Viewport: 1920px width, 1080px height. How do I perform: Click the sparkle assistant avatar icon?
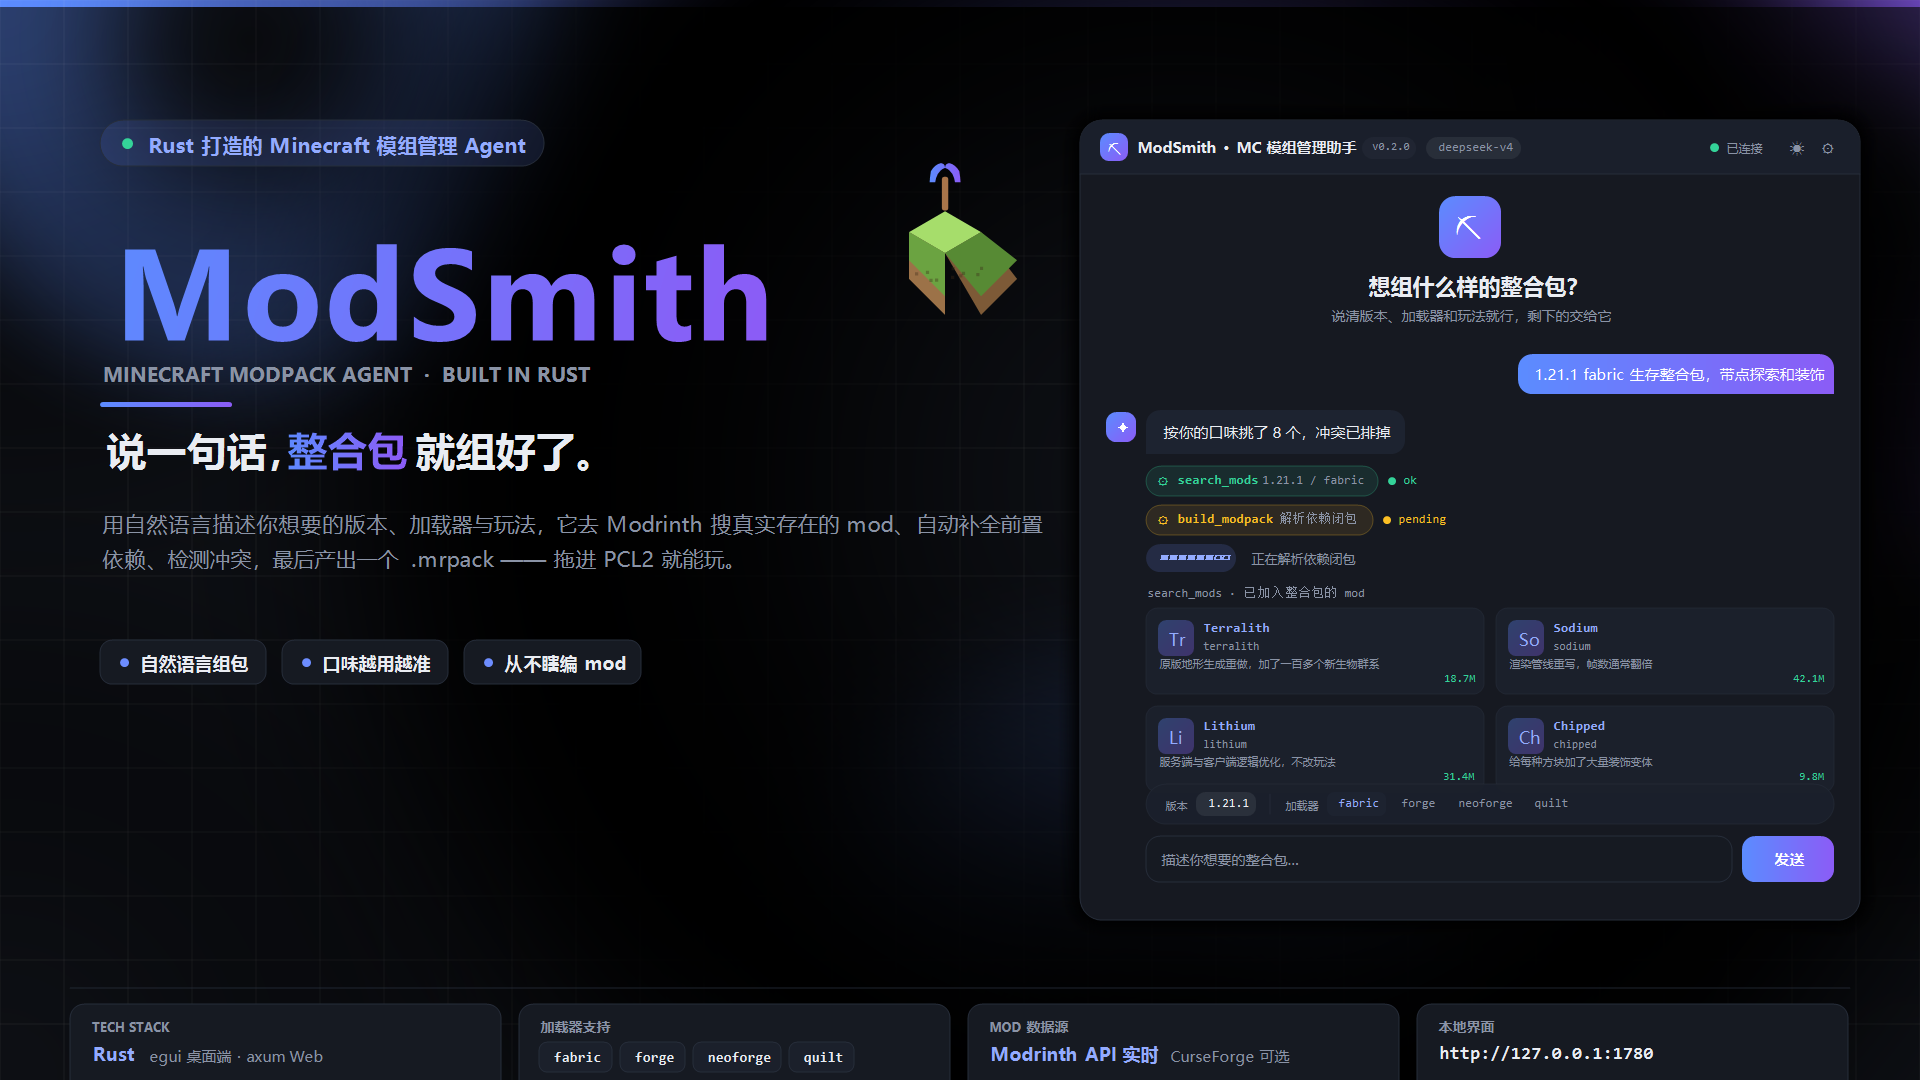[1121, 427]
